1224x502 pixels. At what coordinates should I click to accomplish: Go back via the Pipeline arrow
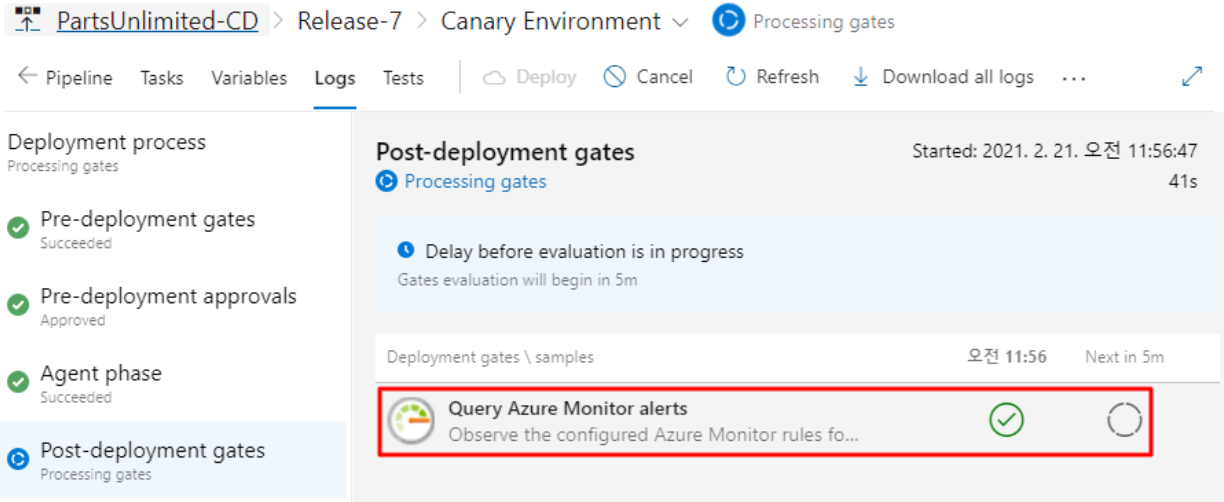[x=65, y=77]
